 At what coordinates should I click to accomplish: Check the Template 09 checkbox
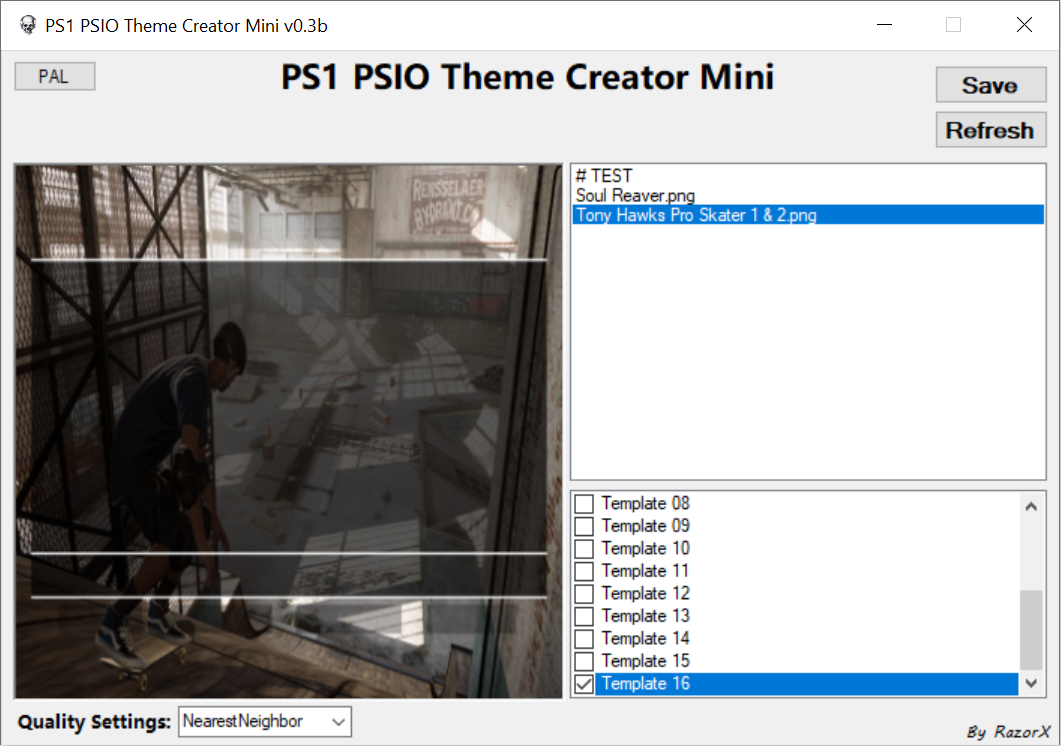[x=584, y=526]
